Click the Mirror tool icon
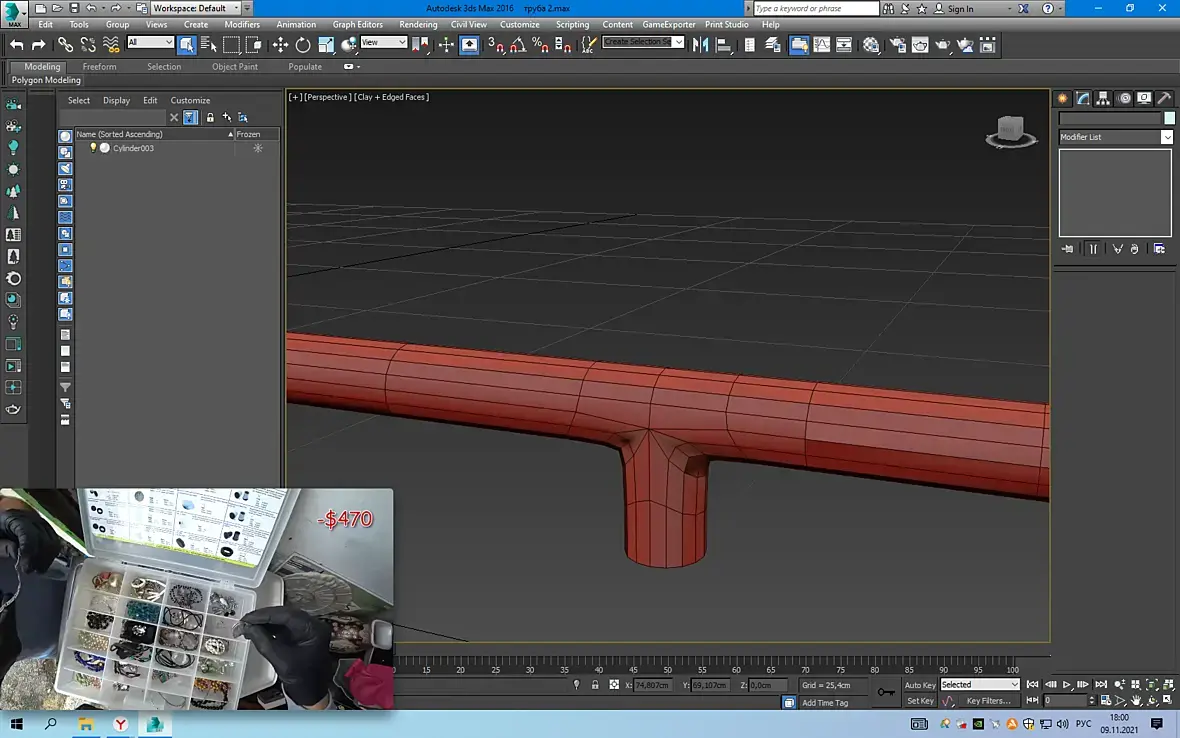 (700, 45)
